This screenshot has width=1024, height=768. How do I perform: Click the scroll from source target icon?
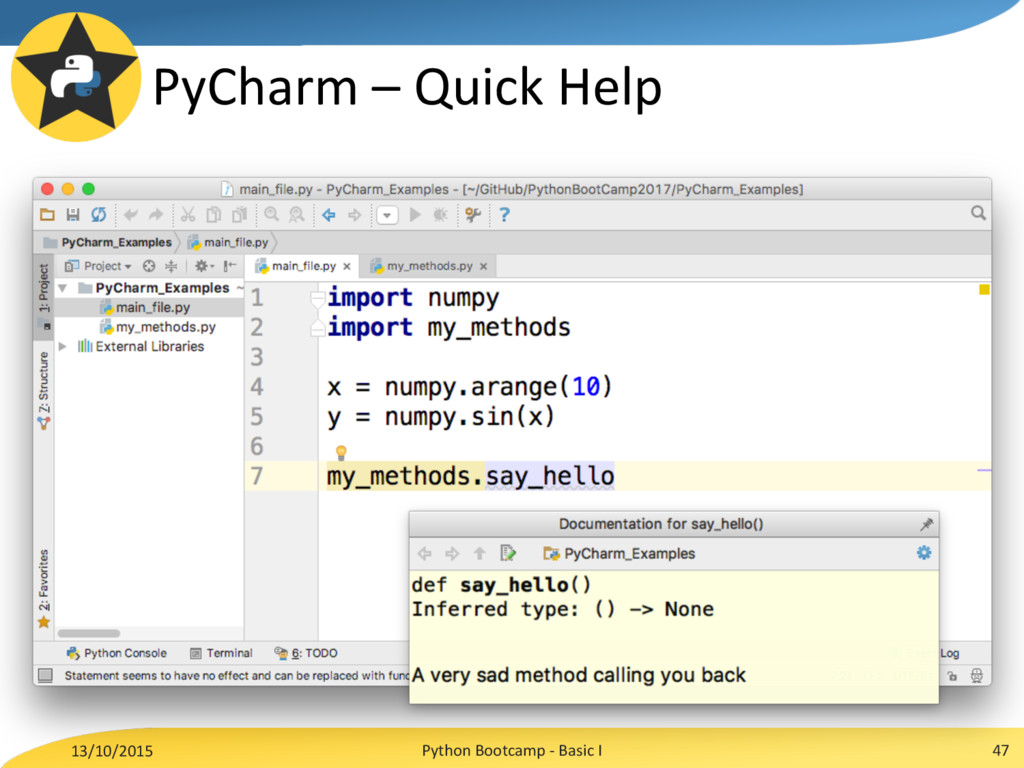tap(149, 266)
